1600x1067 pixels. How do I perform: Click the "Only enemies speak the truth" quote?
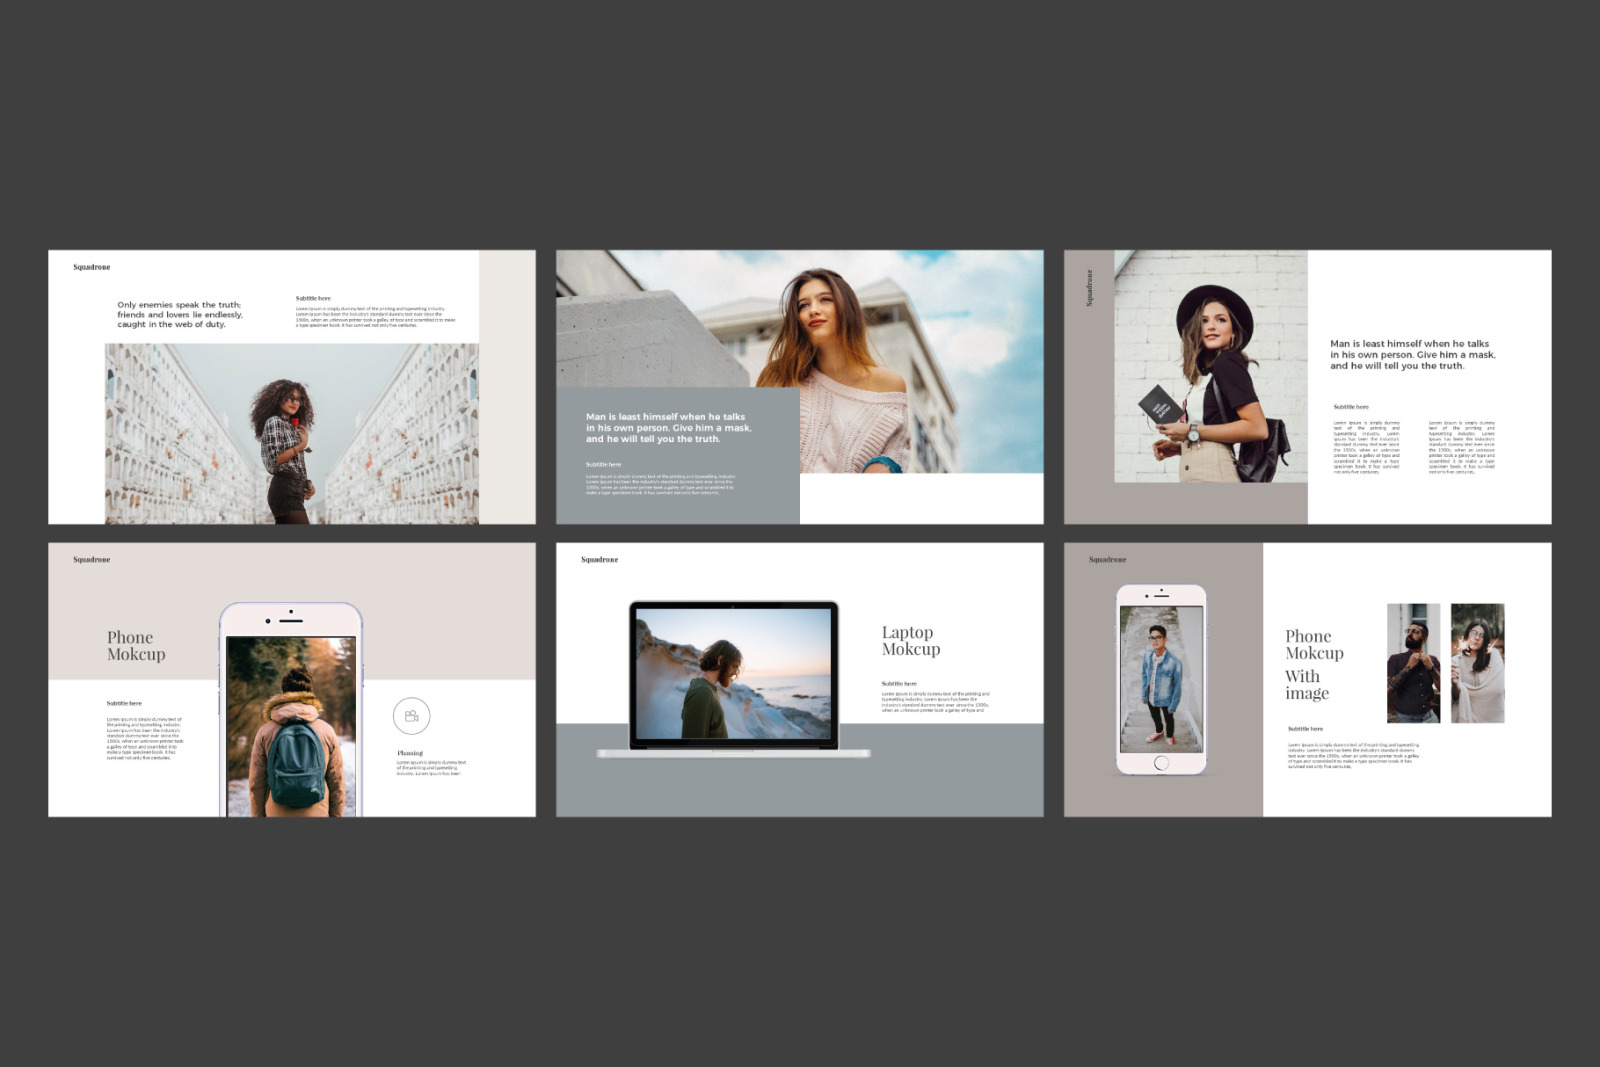180,315
